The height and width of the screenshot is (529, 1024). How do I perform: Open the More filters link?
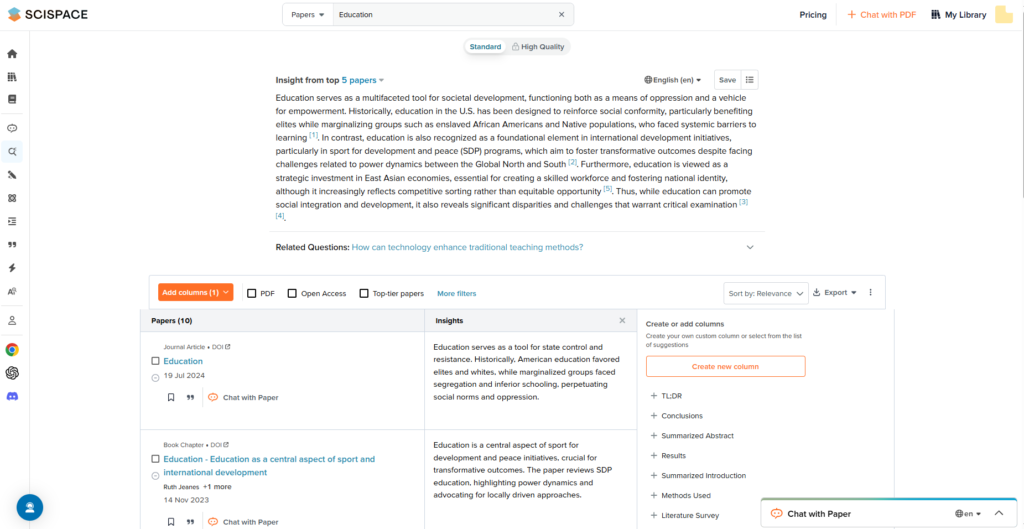point(456,293)
